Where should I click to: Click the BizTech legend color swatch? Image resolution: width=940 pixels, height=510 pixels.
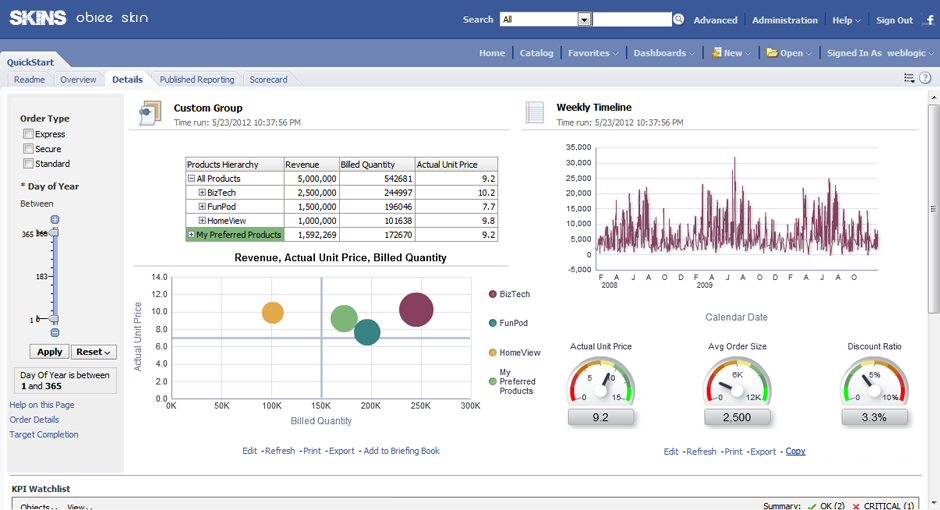pyautogui.click(x=493, y=294)
